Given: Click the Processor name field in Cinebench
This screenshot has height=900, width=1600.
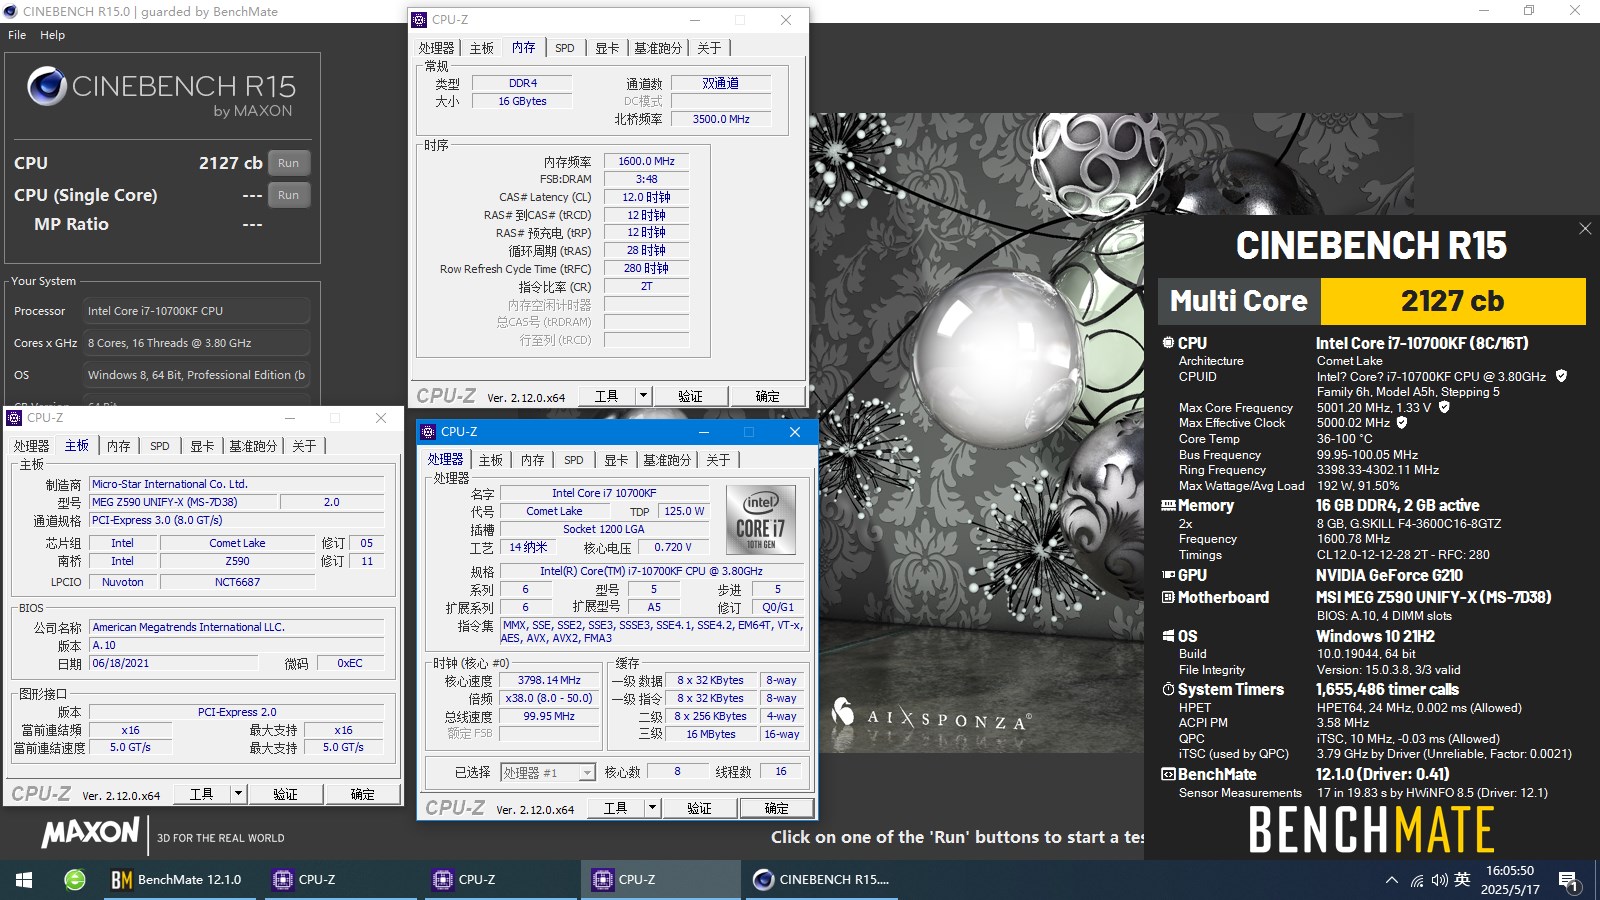Looking at the screenshot, I should click(196, 311).
